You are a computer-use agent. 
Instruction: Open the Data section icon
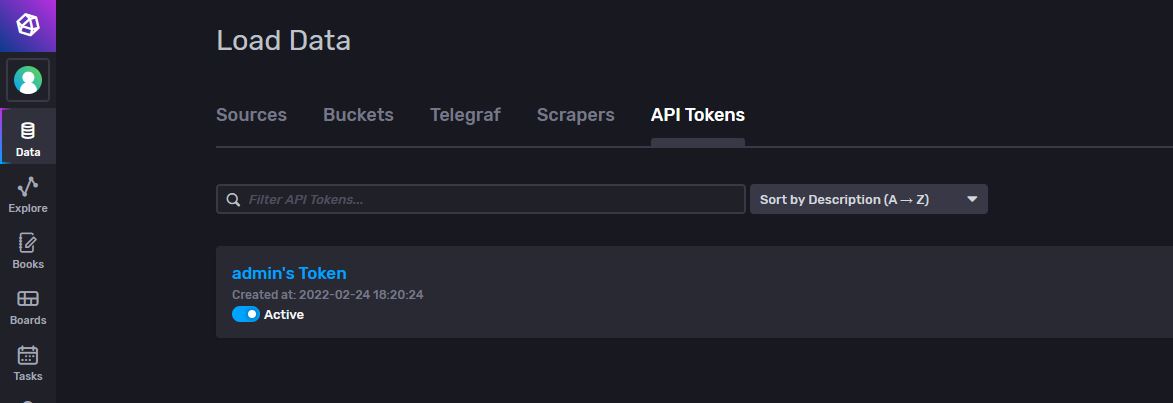tap(28, 131)
